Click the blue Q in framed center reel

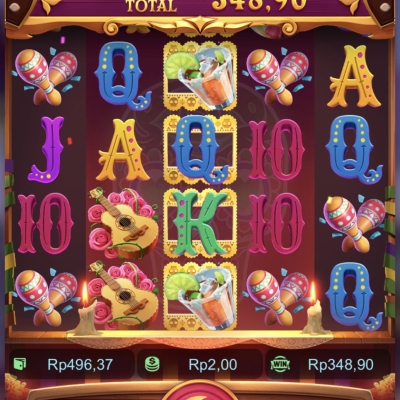200,149
